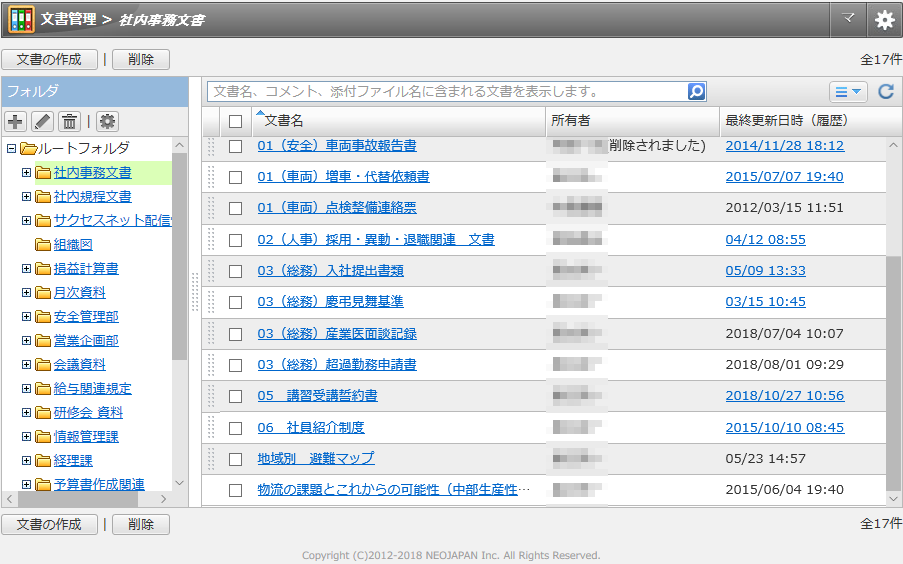Open folder settings gear icon in folder panel
The image size is (903, 564).
pyautogui.click(x=107, y=121)
